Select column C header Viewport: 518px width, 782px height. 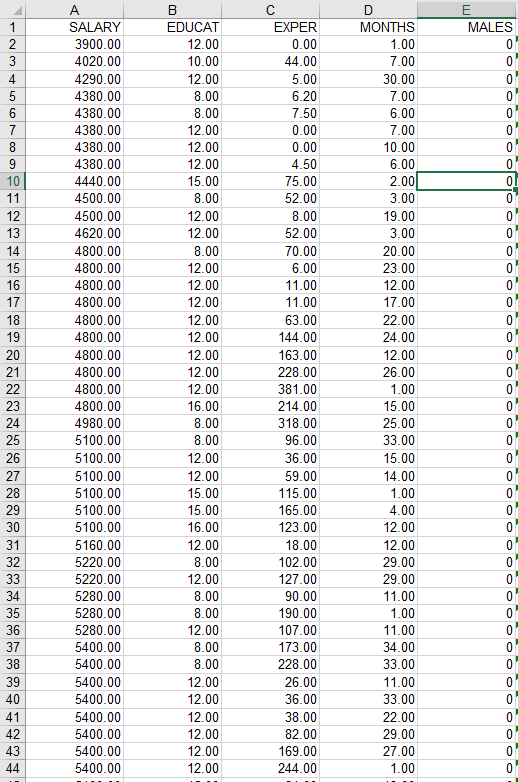(x=270, y=9)
